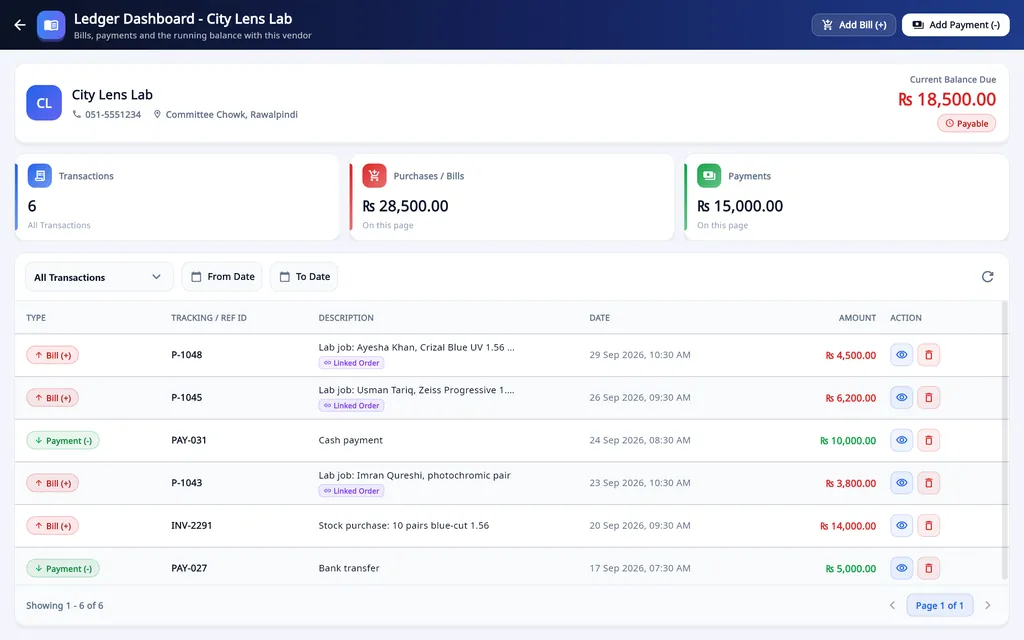Click the Cash payment description
The height and width of the screenshot is (640, 1024).
[351, 440]
